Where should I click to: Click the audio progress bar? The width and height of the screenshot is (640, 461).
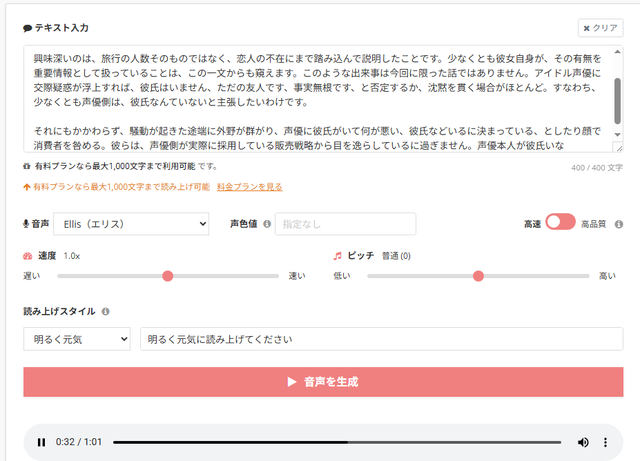337,442
